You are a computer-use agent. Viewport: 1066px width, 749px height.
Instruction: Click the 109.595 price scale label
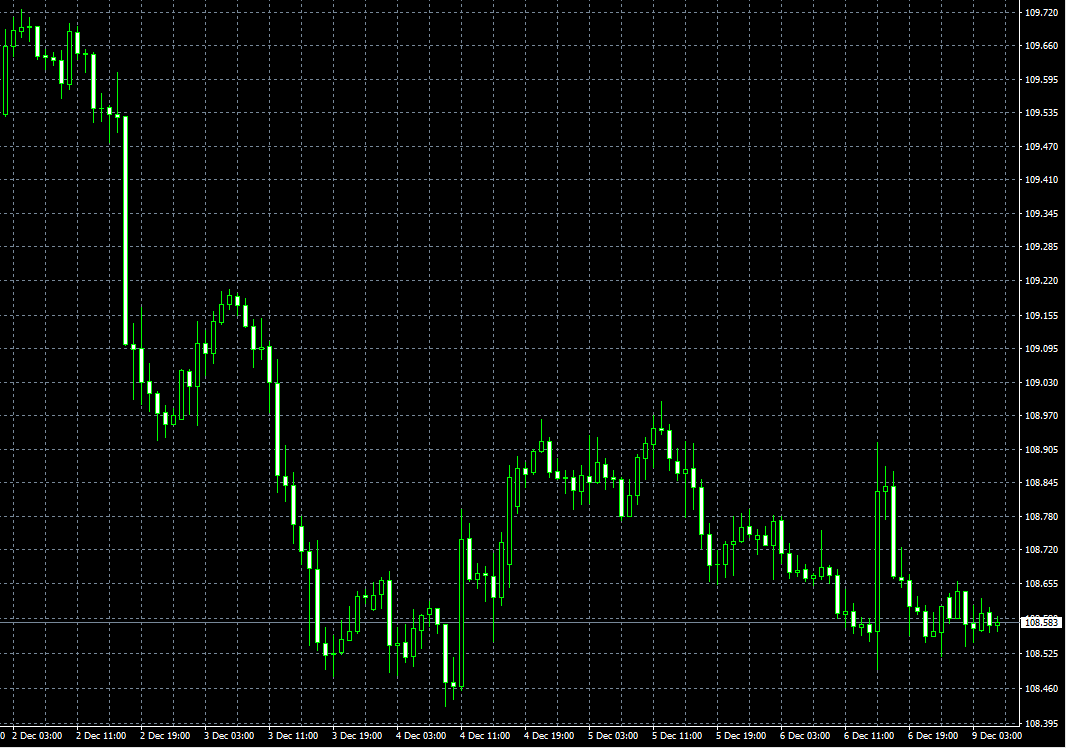tap(1042, 80)
